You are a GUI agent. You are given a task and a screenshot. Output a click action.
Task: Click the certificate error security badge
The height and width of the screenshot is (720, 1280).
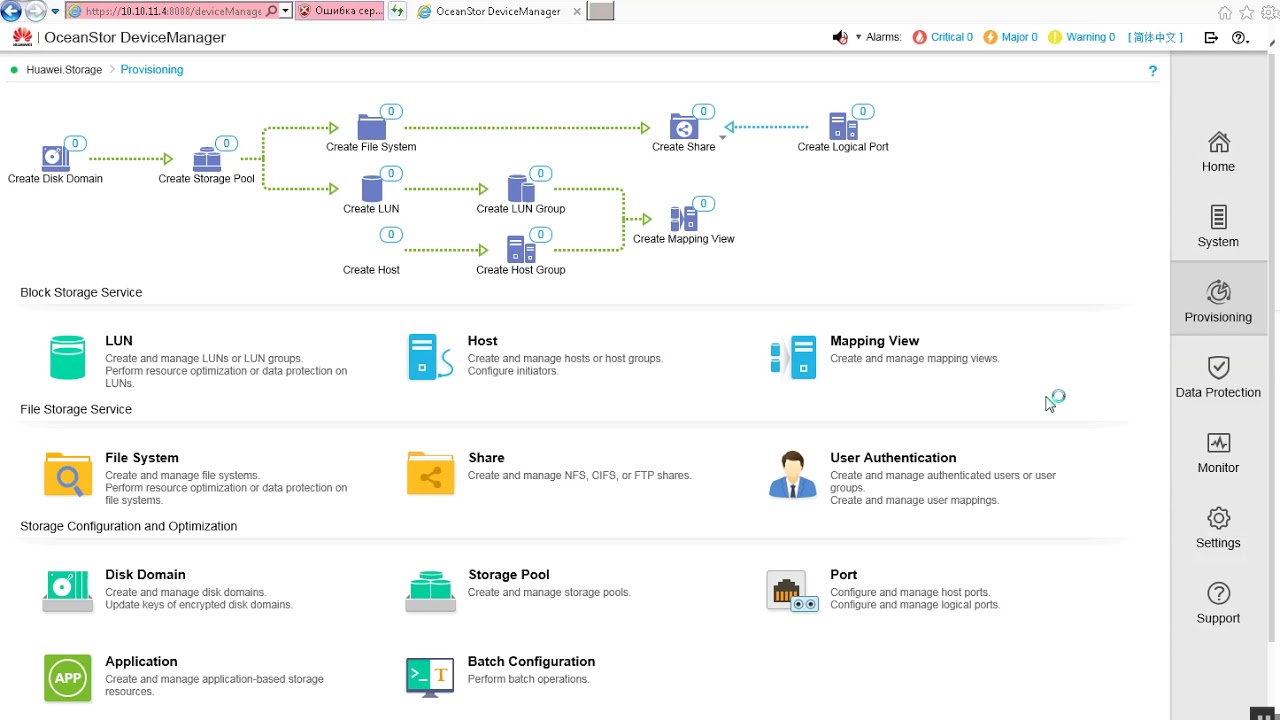(340, 11)
